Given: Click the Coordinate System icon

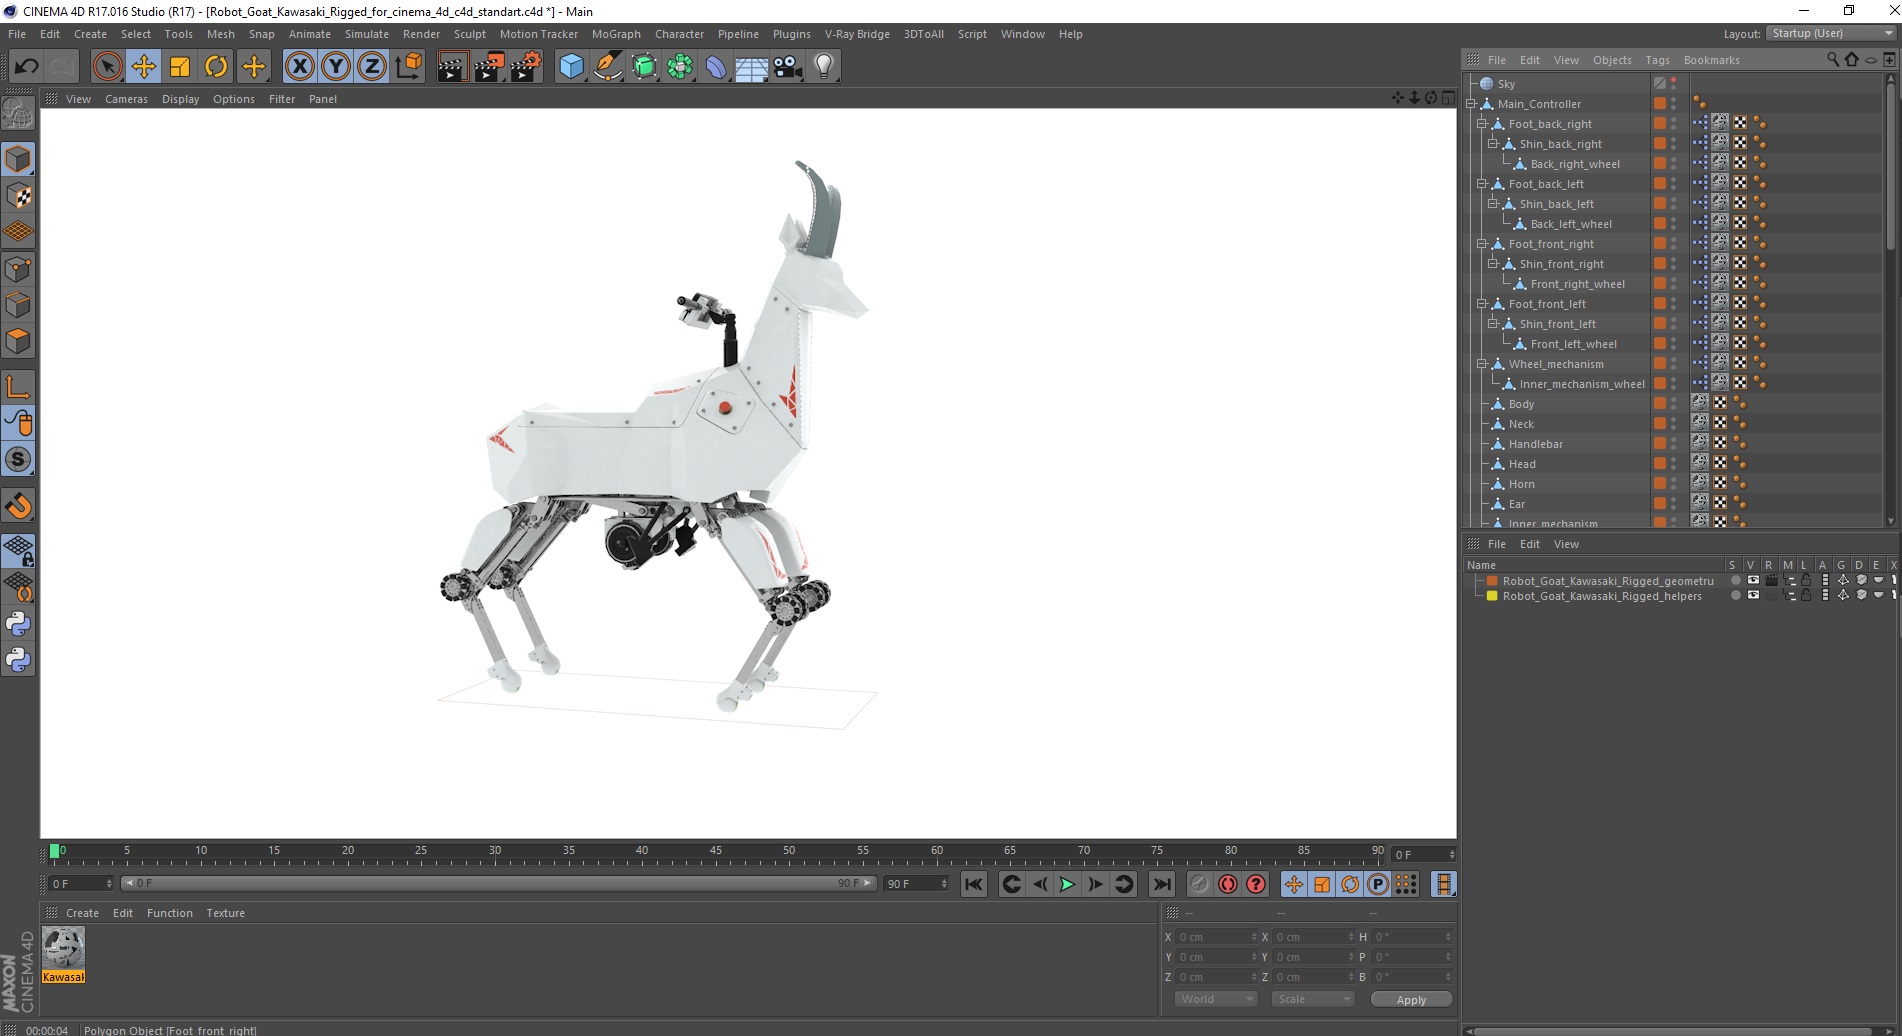Looking at the screenshot, I should click(408, 67).
